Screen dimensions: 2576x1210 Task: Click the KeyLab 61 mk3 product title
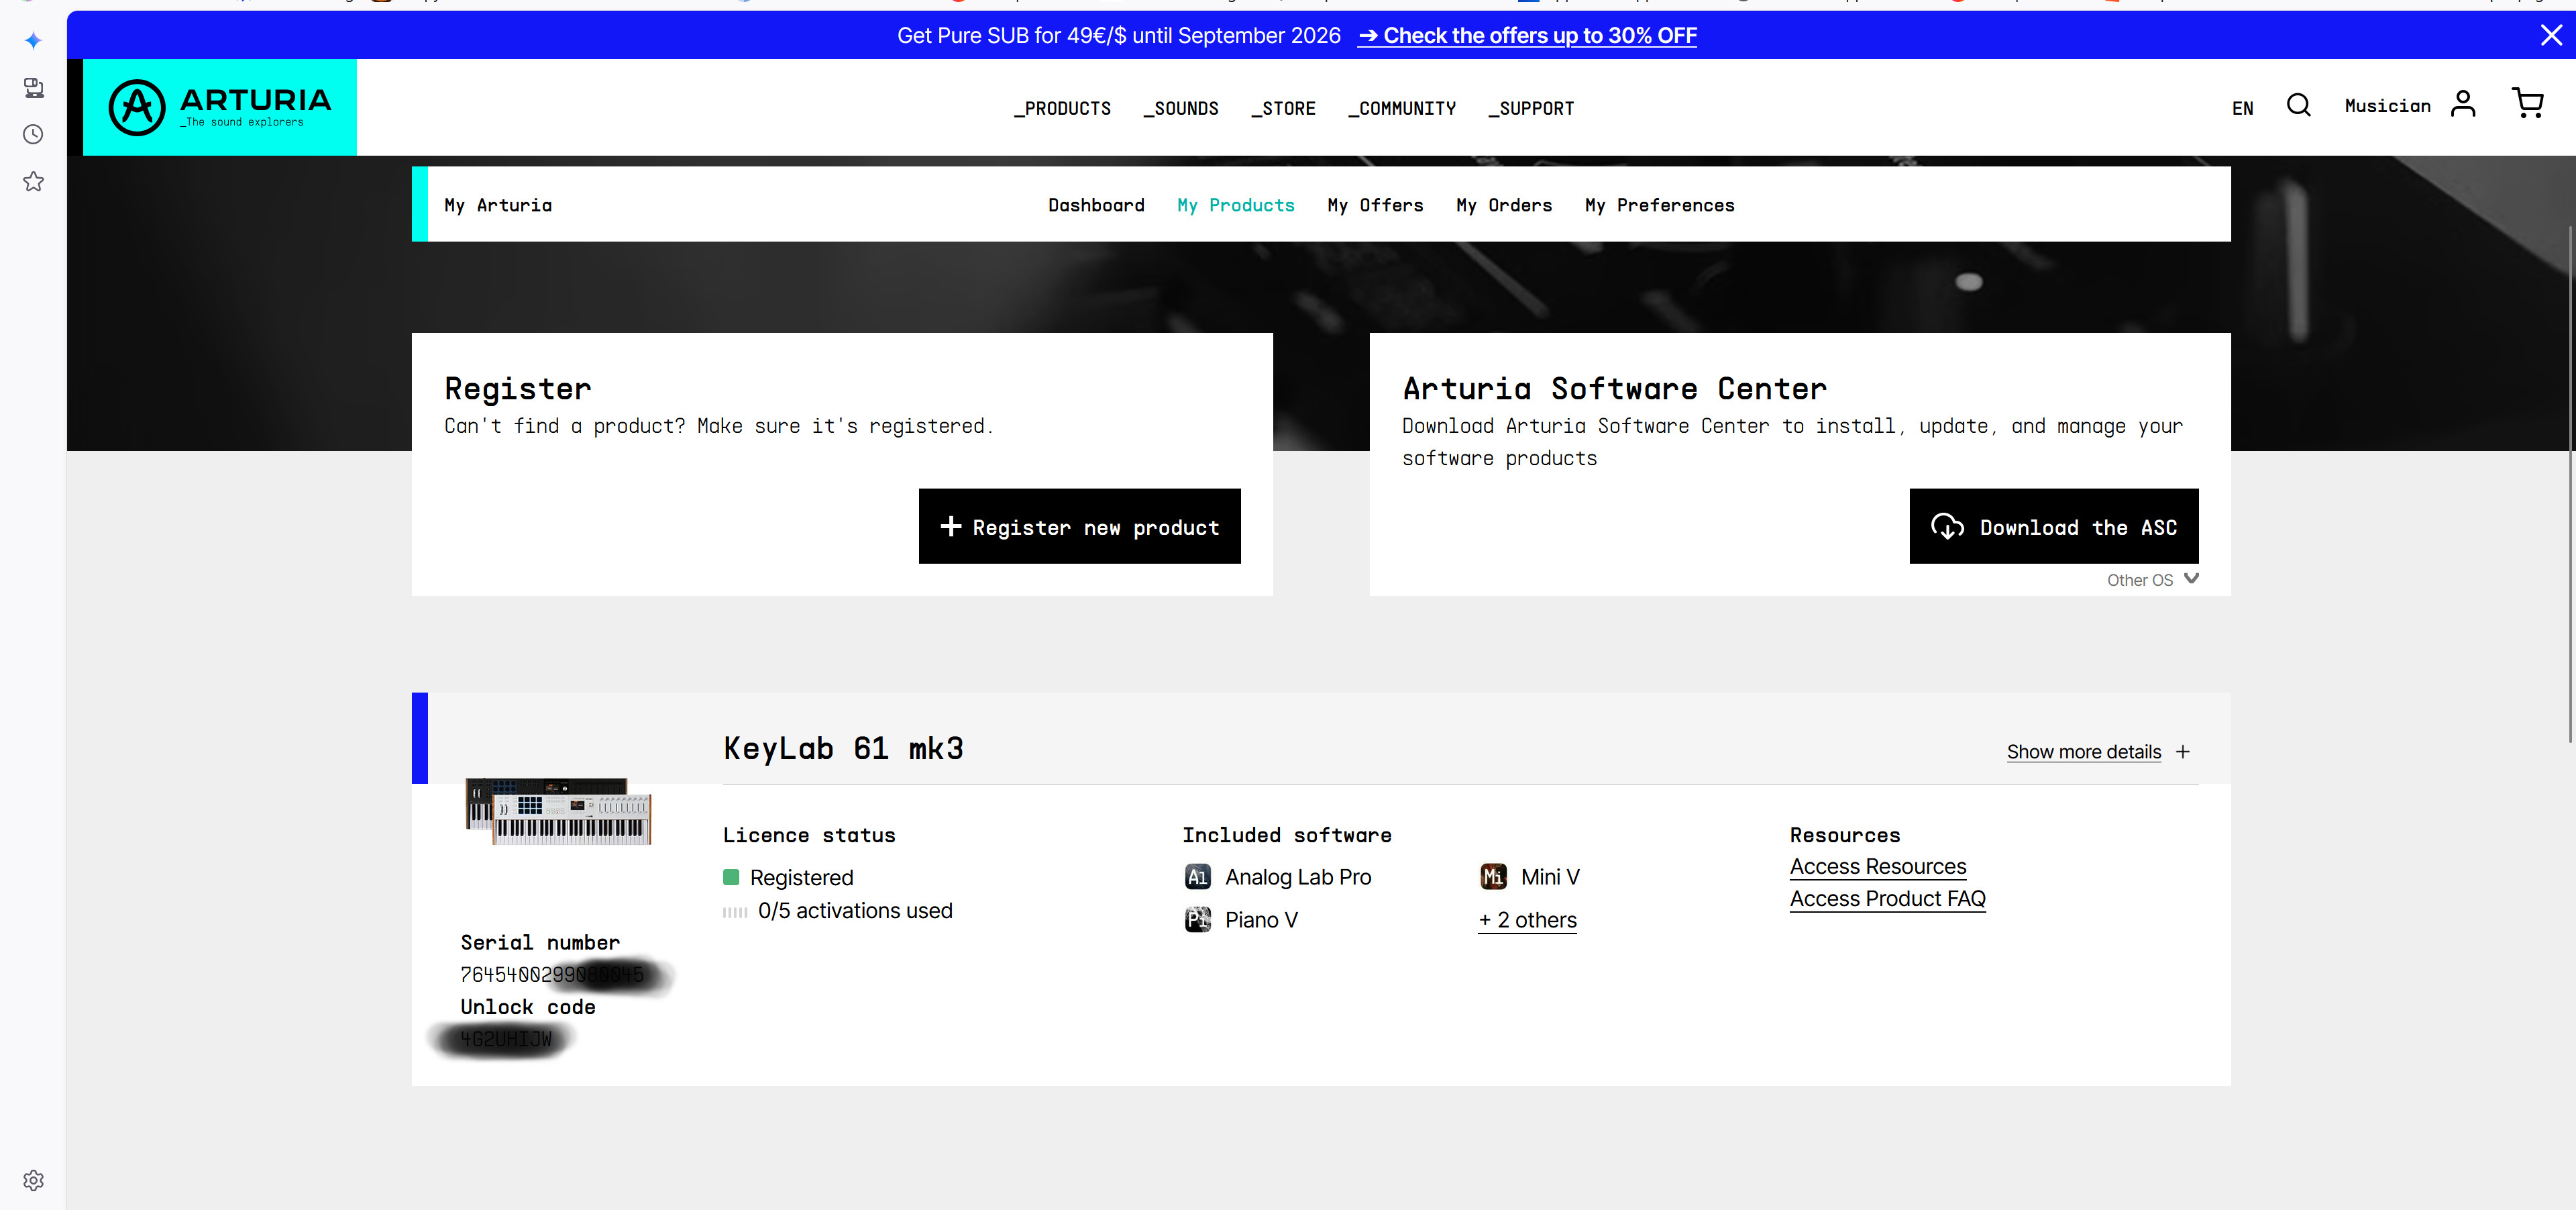(x=843, y=749)
